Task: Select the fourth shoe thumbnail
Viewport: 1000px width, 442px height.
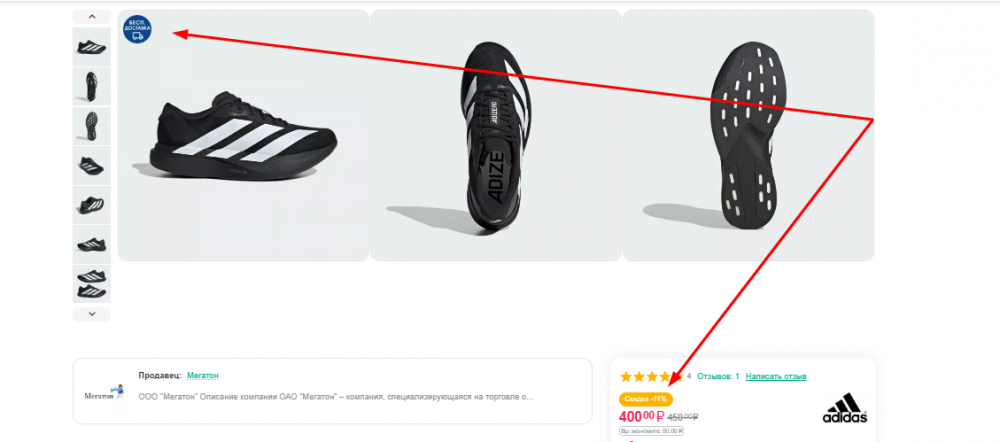Action: tap(92, 165)
